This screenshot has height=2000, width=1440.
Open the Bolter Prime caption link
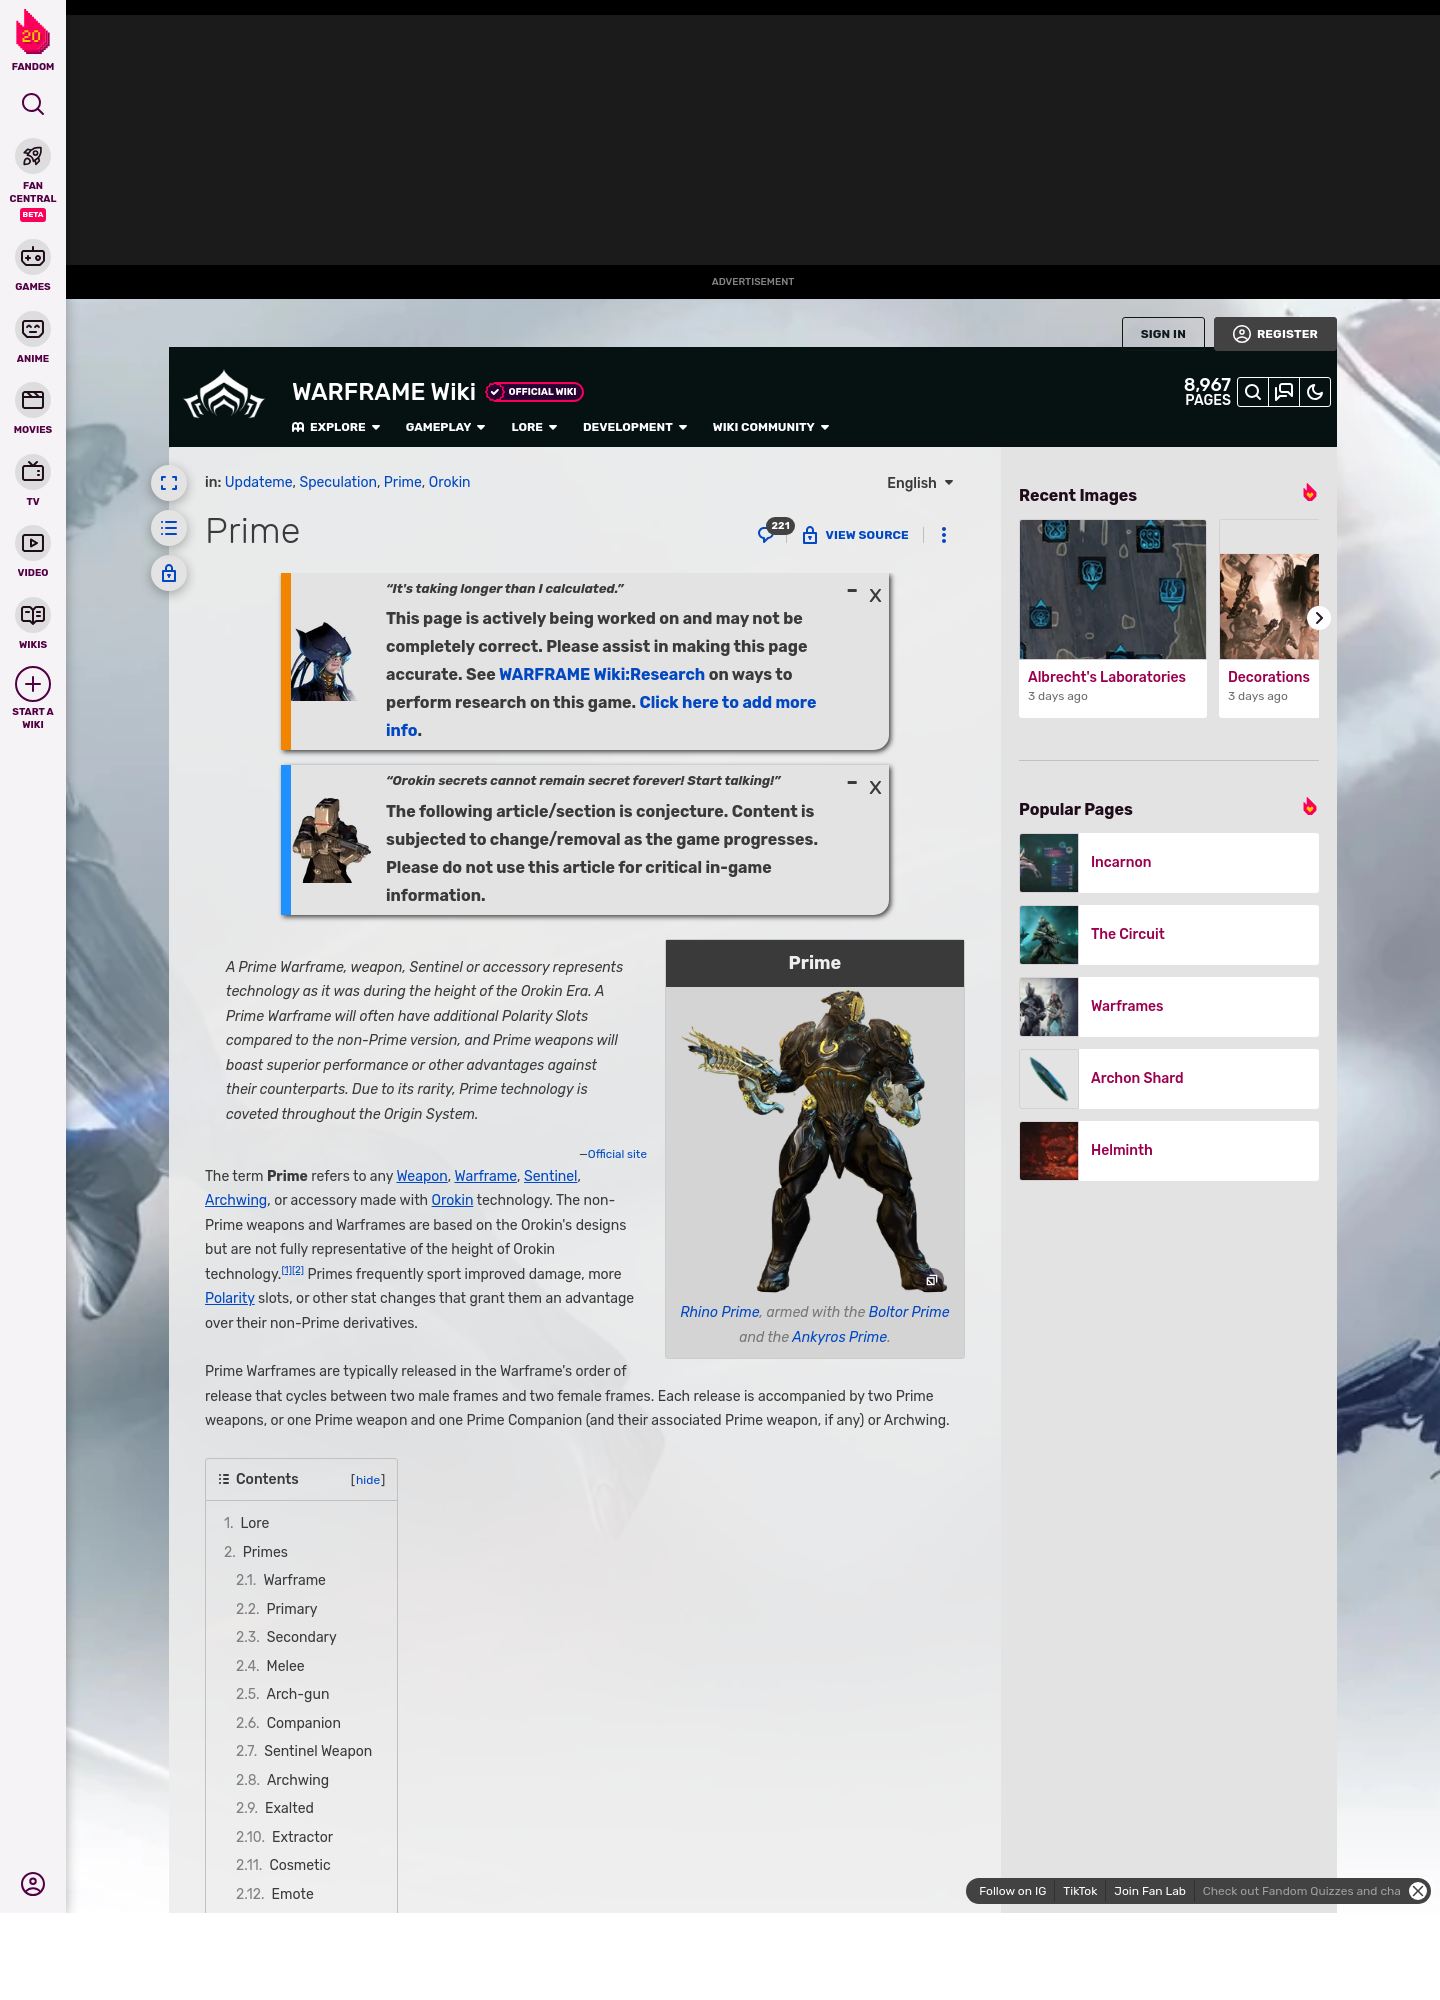click(909, 1312)
